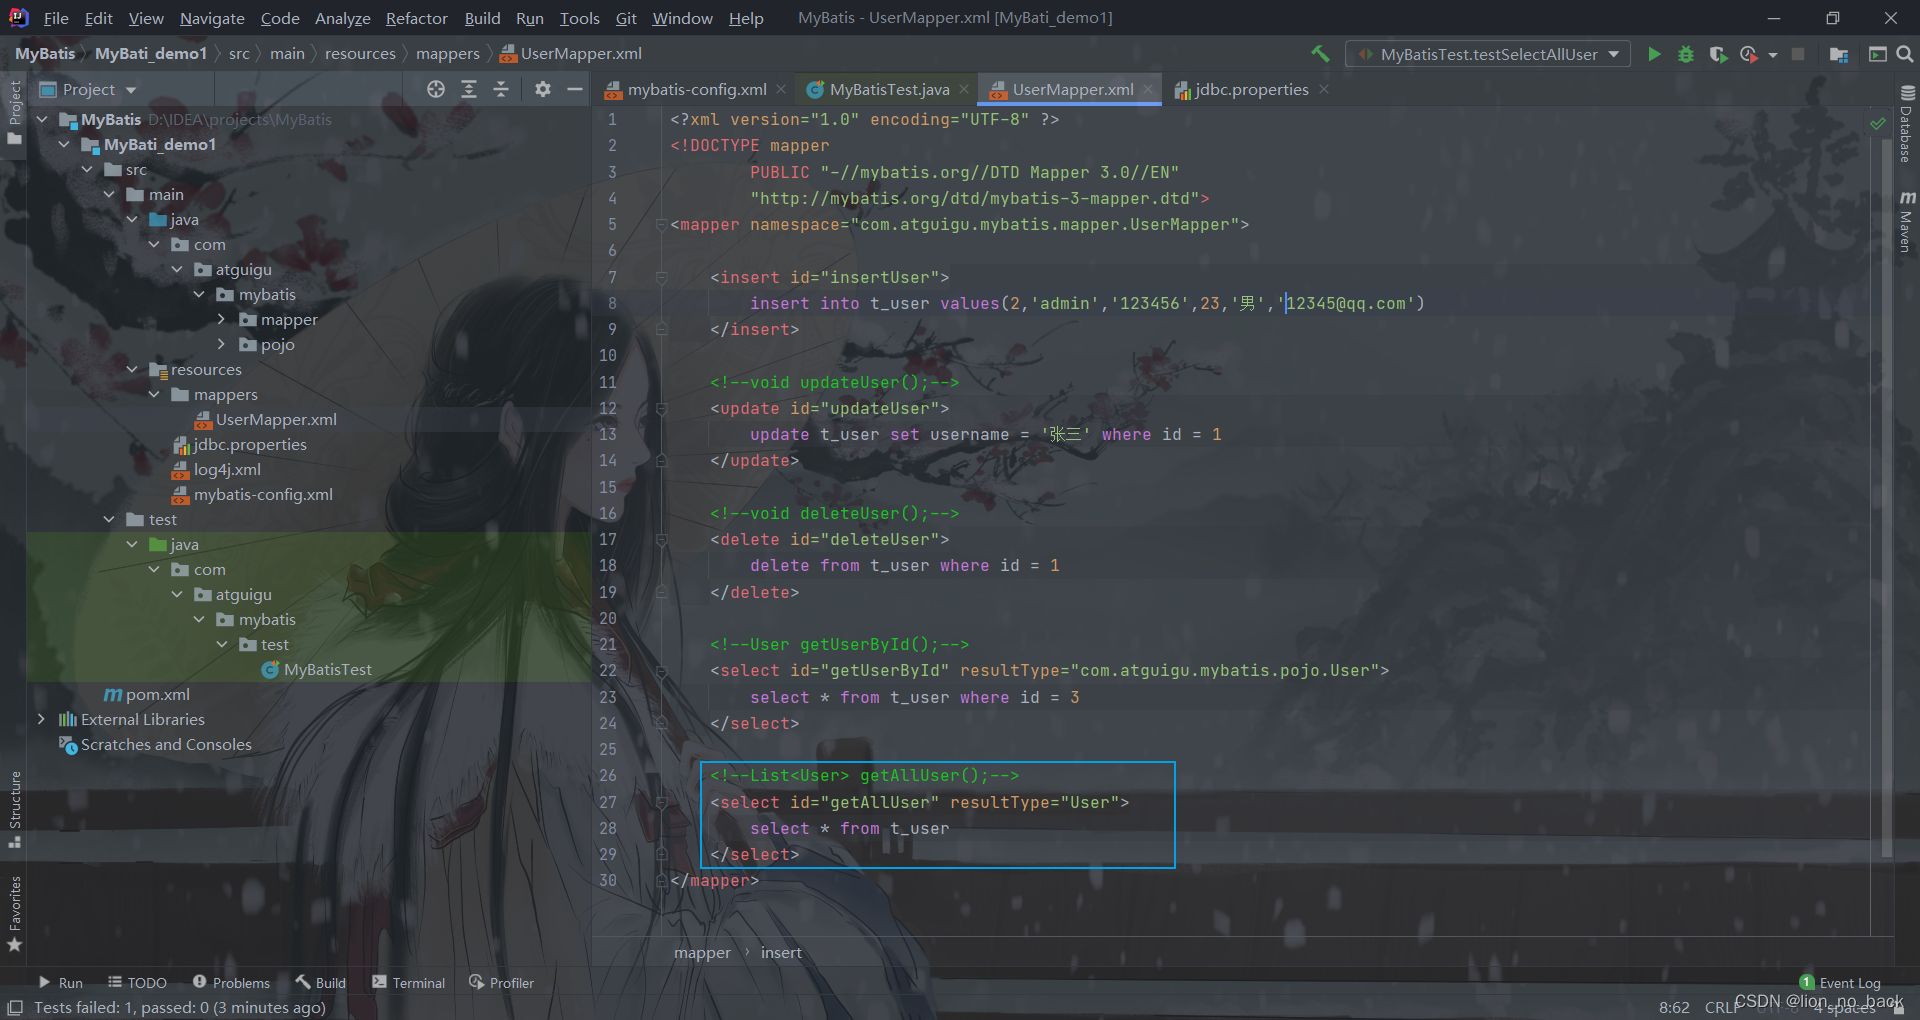Expand the mapper package
This screenshot has width=1920, height=1020.
tap(221, 319)
